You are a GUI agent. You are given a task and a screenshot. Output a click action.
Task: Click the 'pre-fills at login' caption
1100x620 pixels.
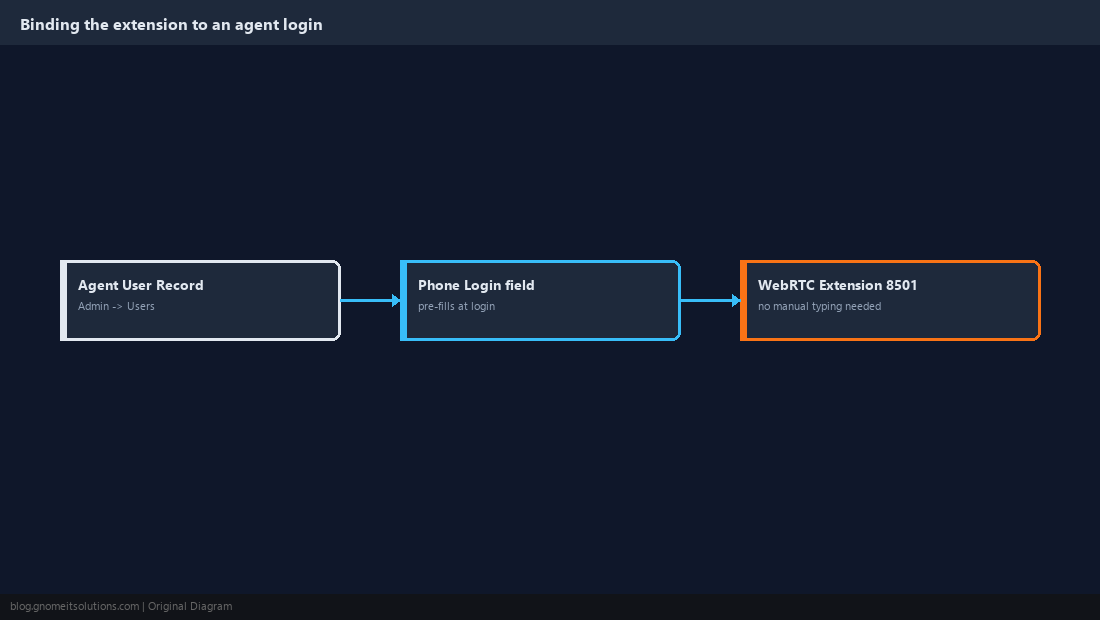(456, 306)
